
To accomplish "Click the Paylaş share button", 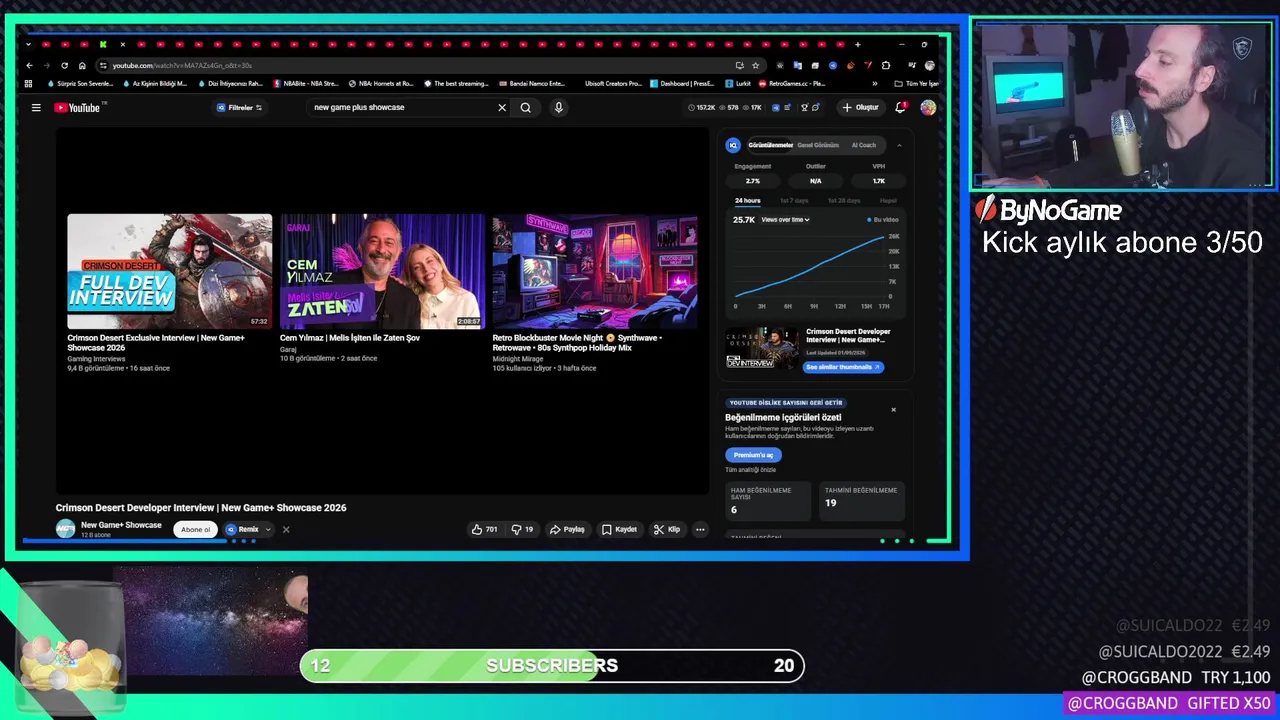I will (567, 530).
